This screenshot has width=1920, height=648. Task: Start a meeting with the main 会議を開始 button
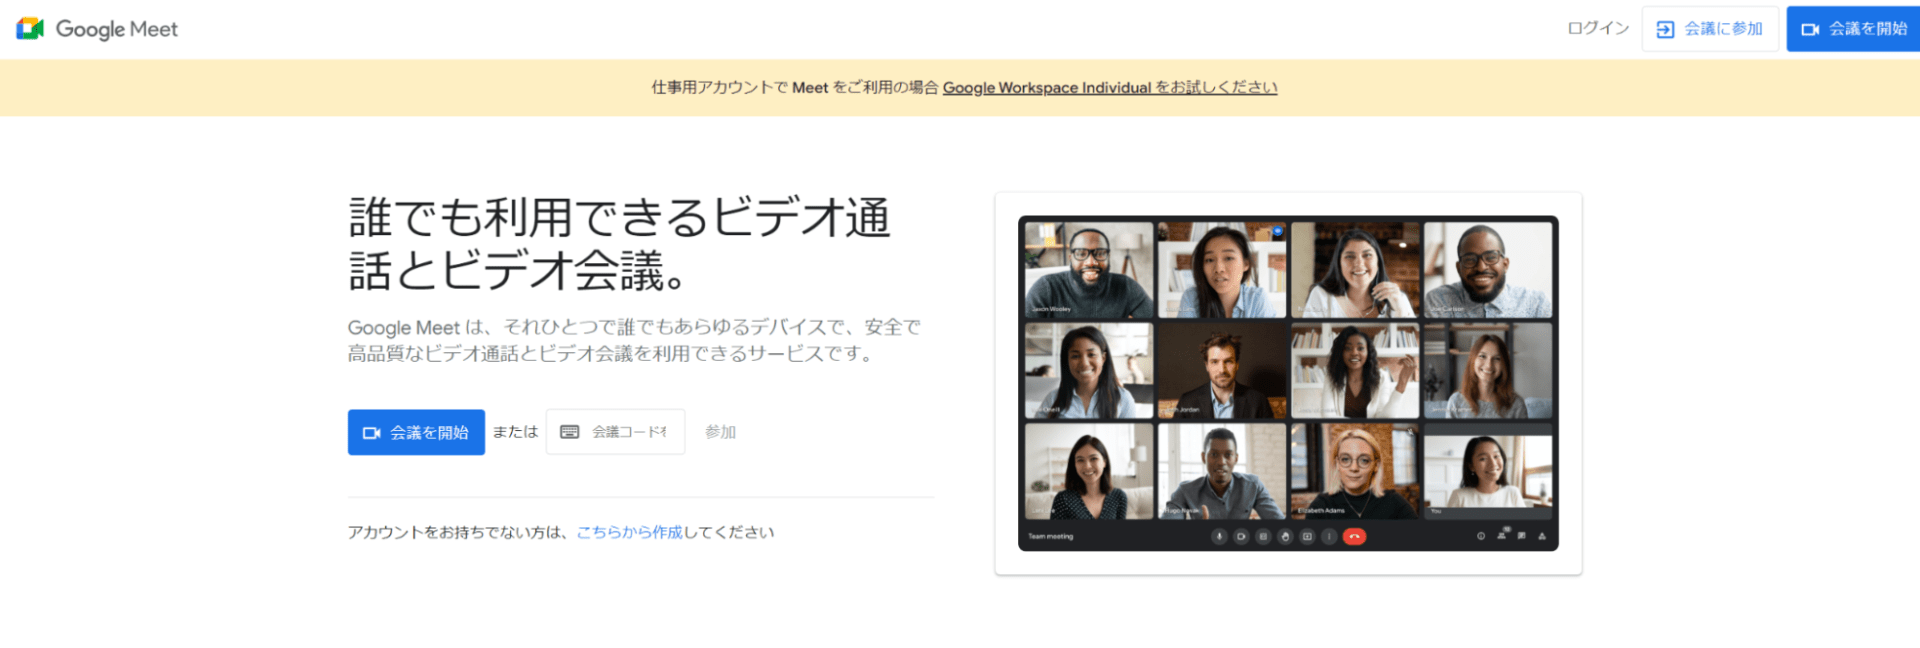(x=416, y=432)
